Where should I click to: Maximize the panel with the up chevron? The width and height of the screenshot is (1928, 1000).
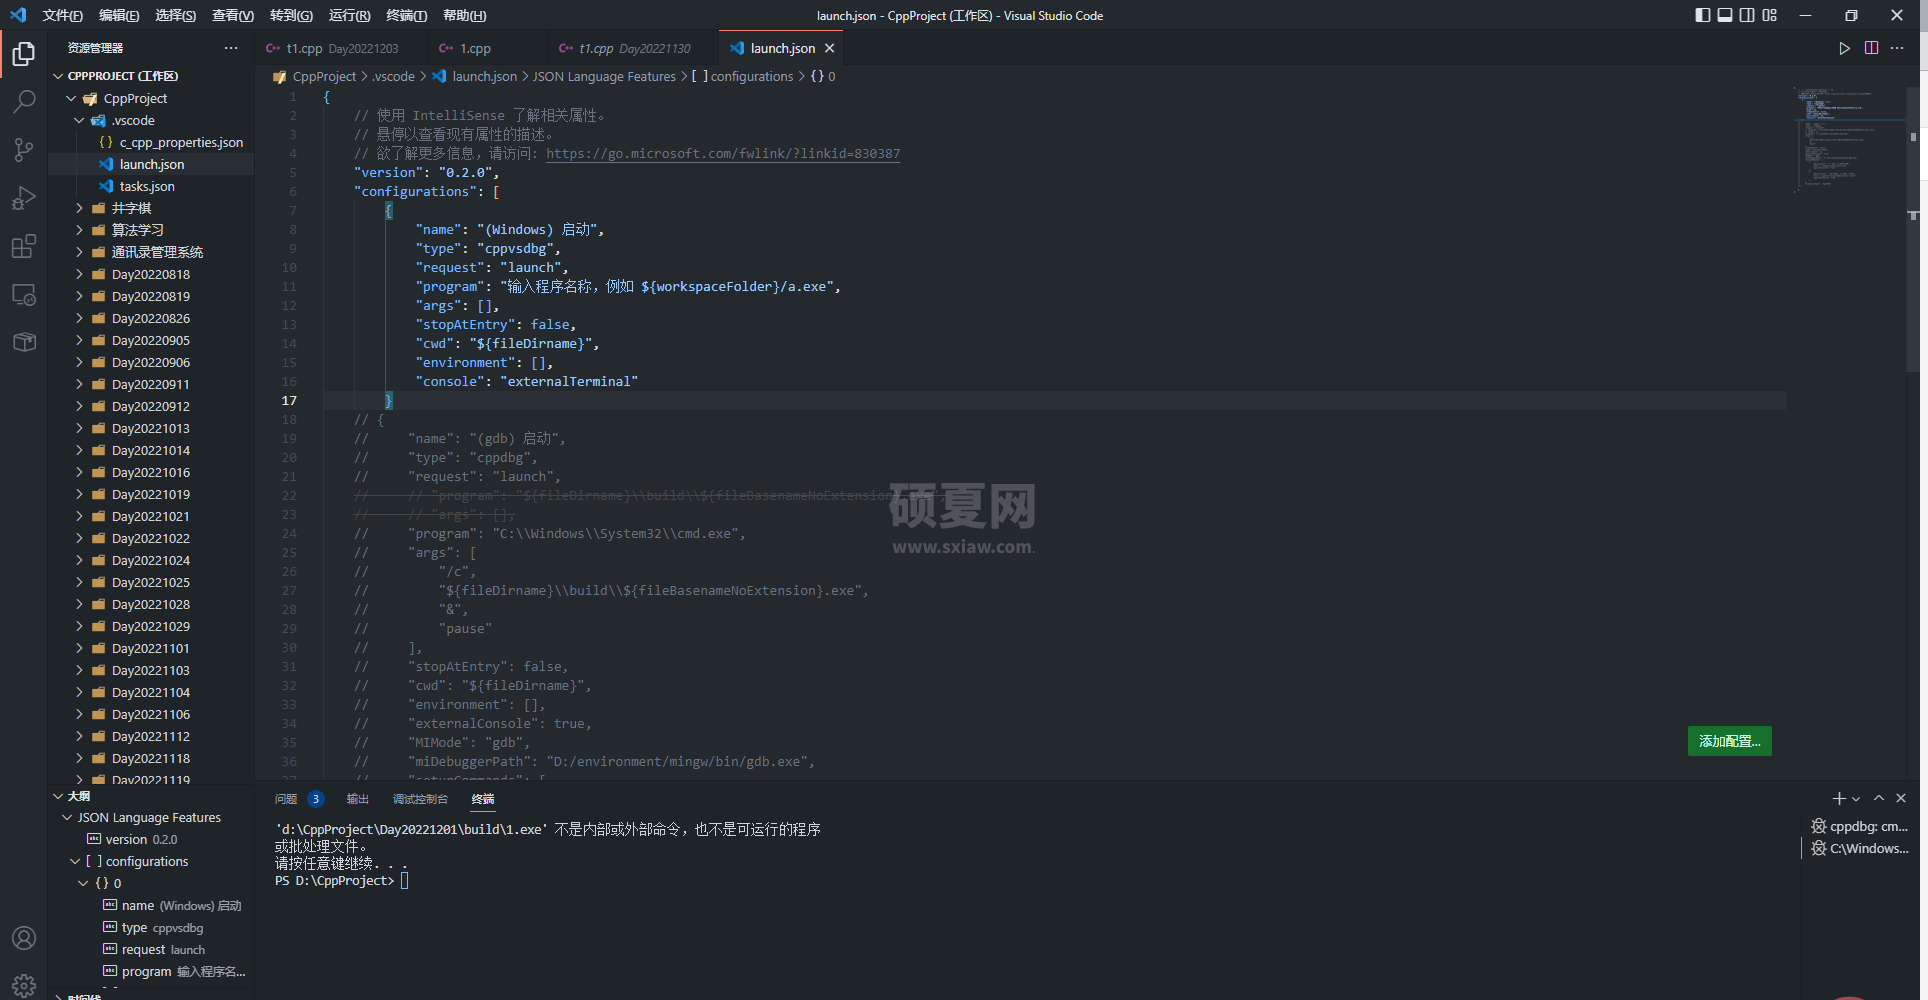1879,798
